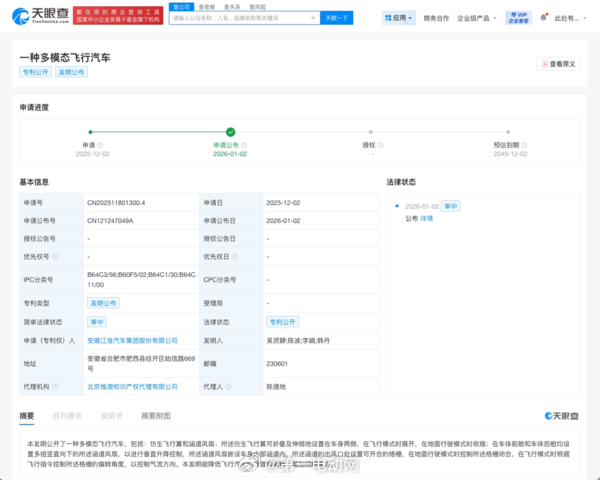Show help icon beside 代理机构

(55, 387)
